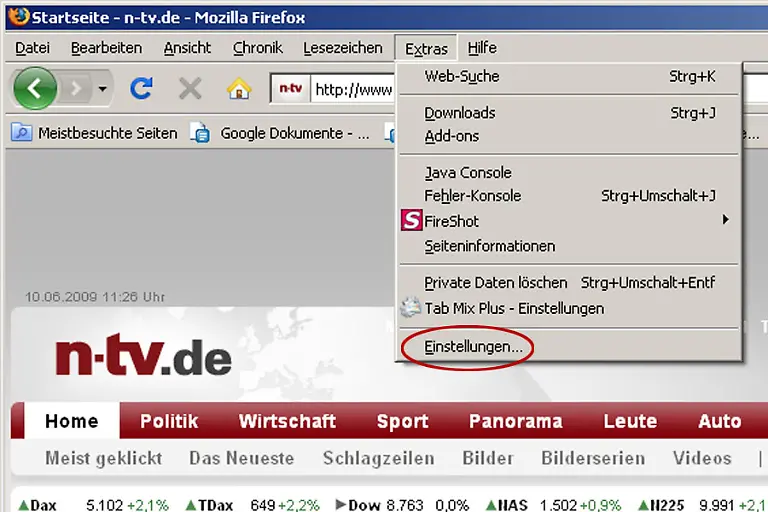Click the n-tv.de site logo
Screen dimensions: 768x512
tap(142, 357)
